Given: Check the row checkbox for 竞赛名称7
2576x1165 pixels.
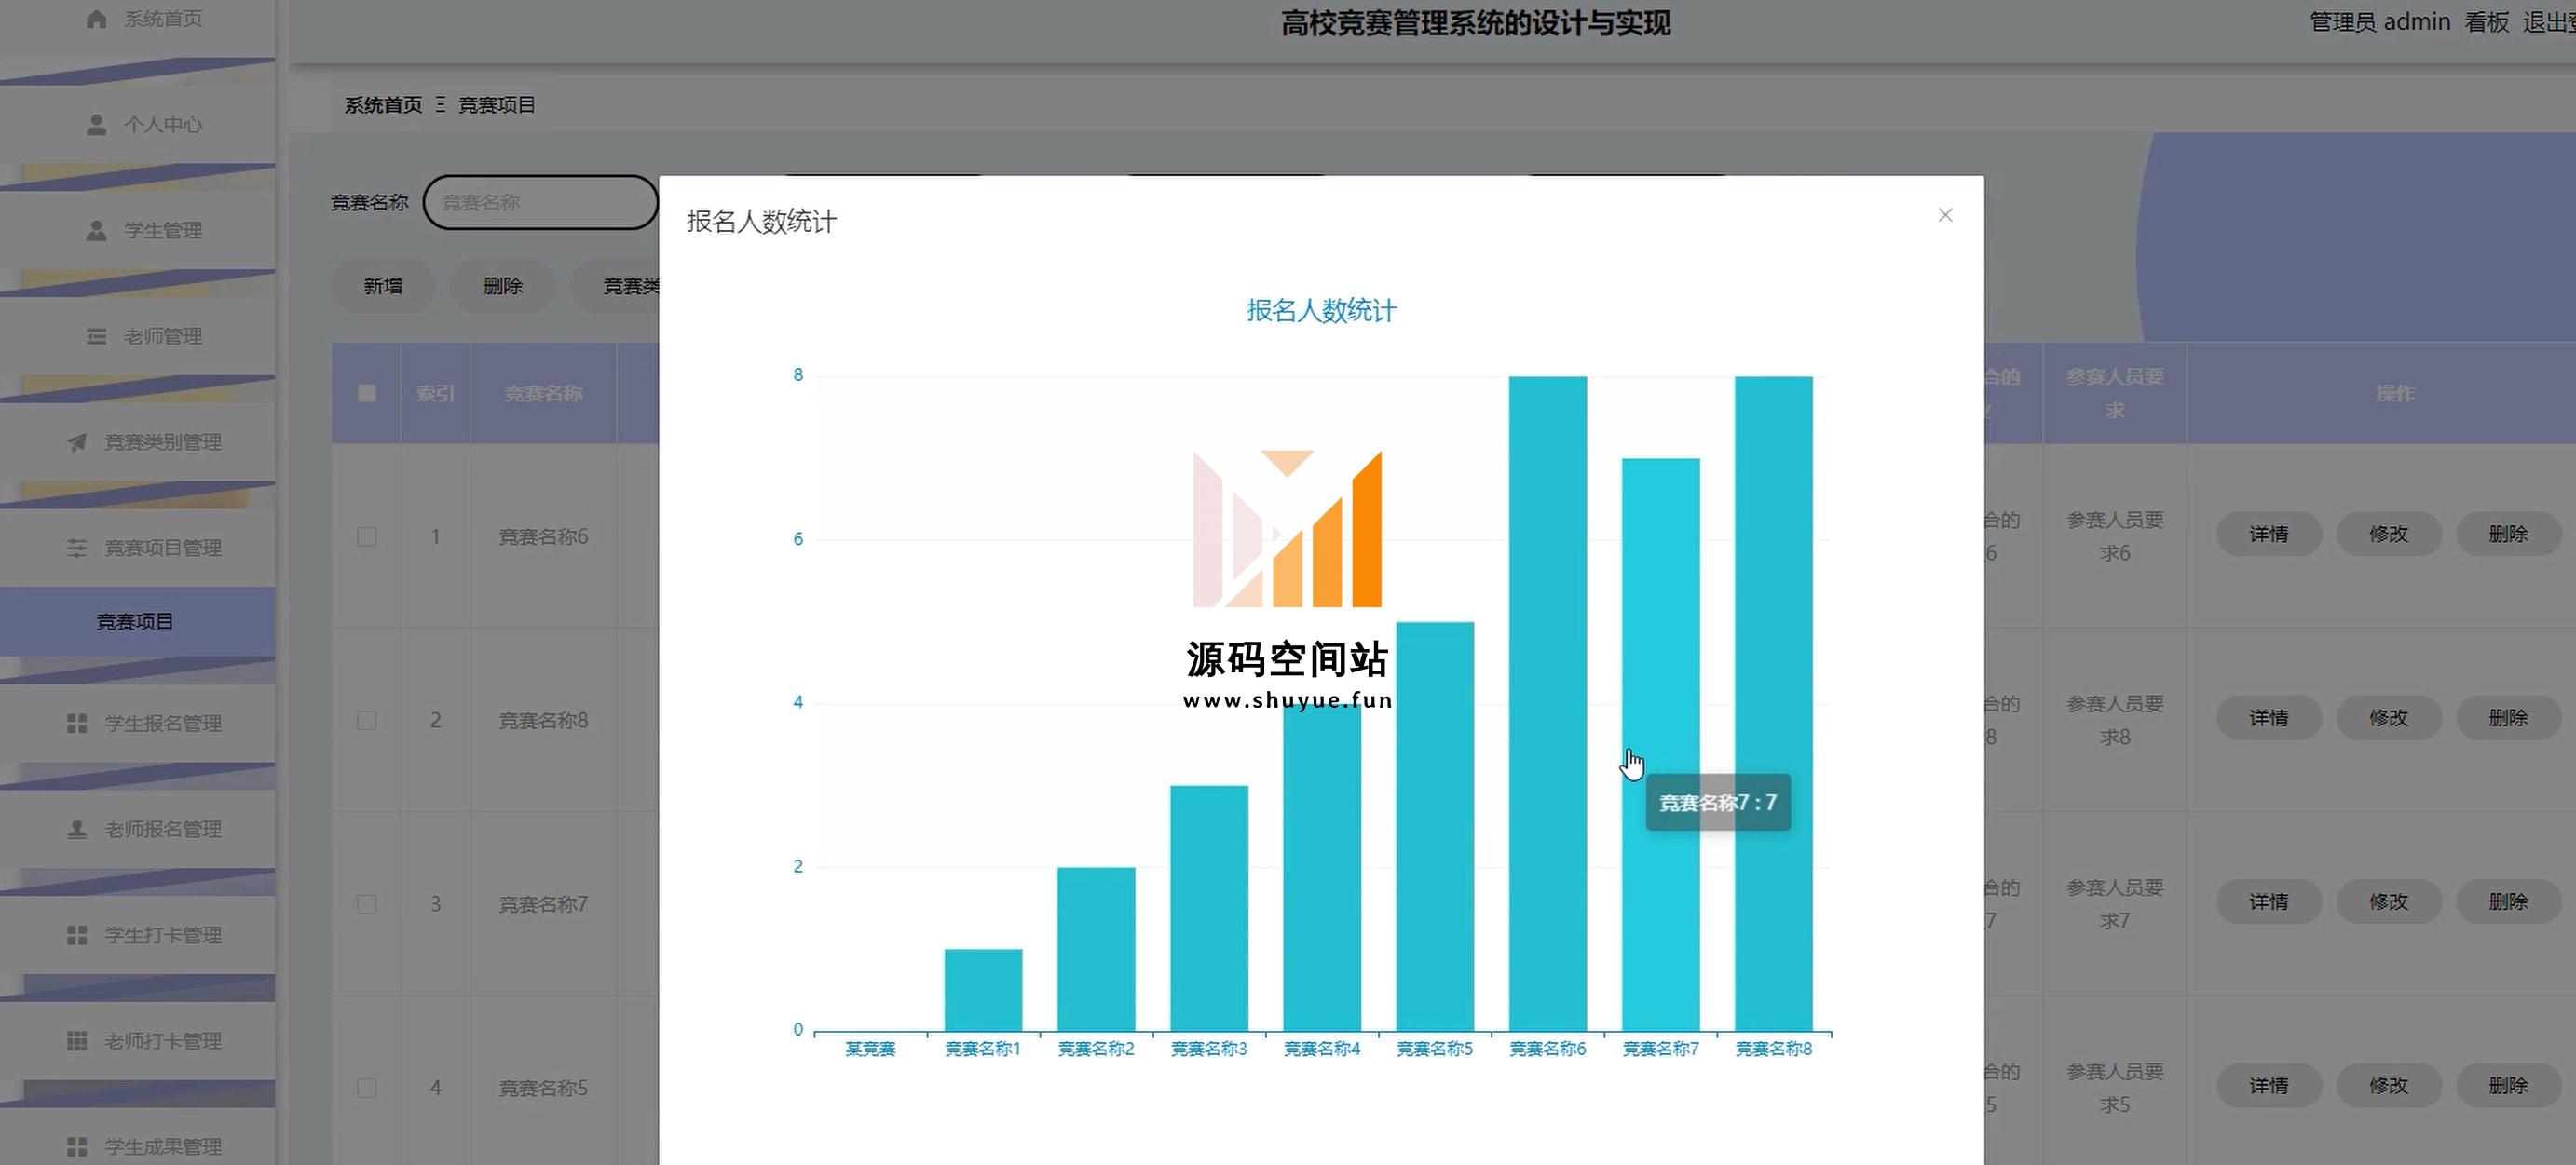Looking at the screenshot, I should (367, 905).
